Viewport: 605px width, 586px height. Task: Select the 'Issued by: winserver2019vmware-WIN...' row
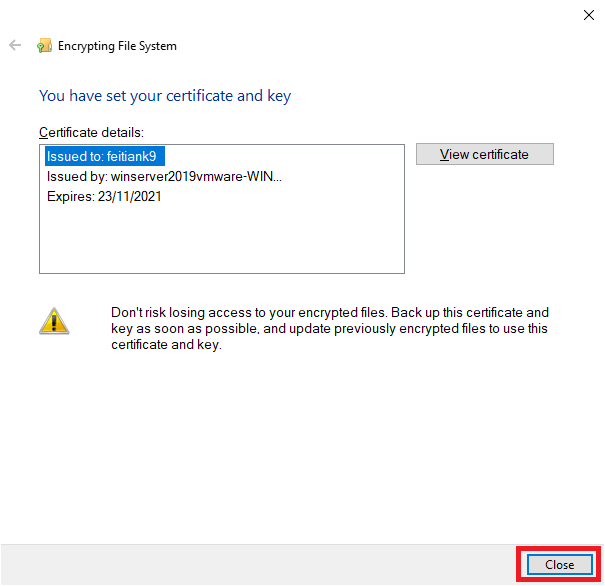(x=164, y=176)
